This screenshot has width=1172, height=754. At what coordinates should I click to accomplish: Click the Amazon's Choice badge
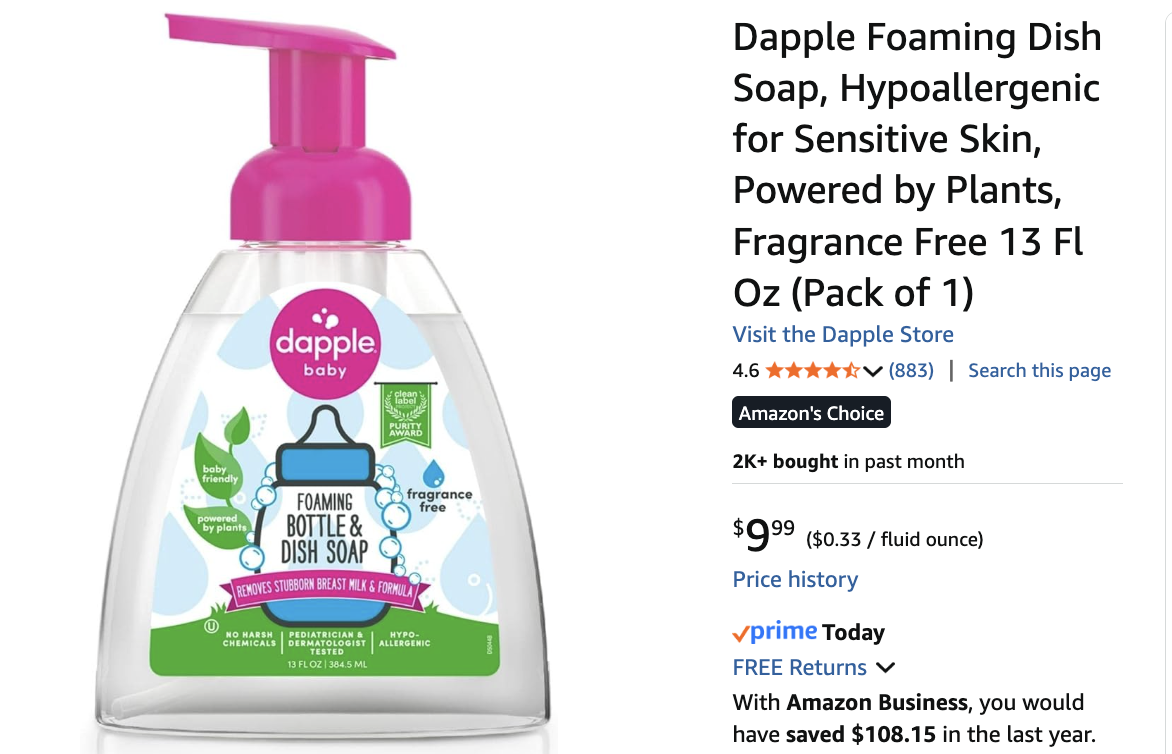click(811, 412)
